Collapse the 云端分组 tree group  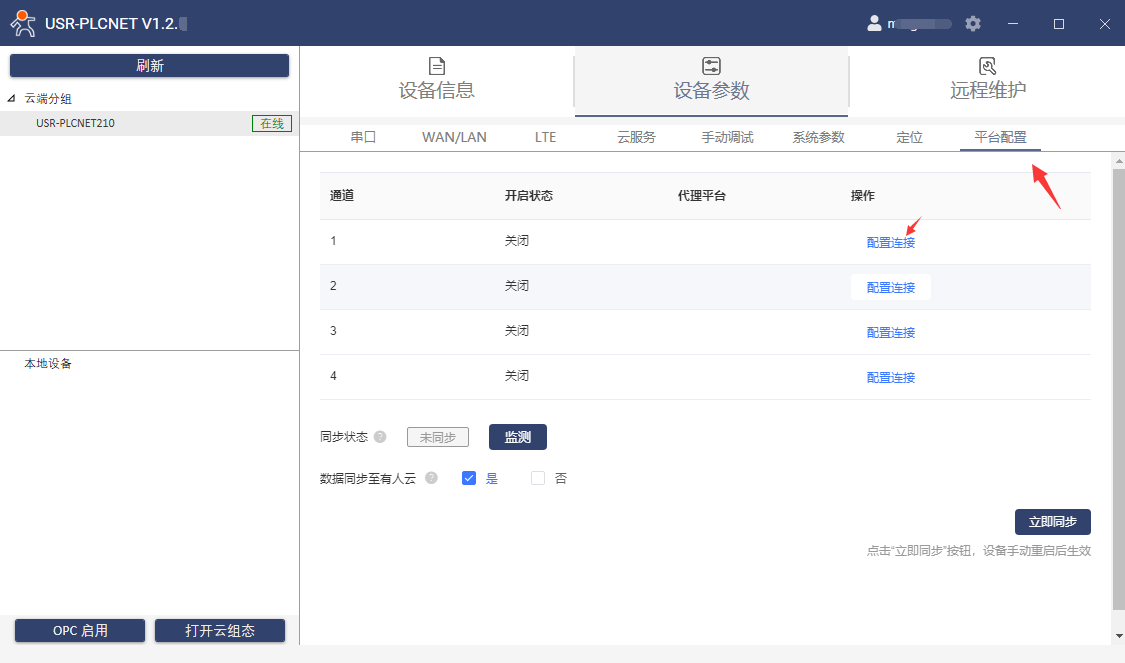[11, 99]
